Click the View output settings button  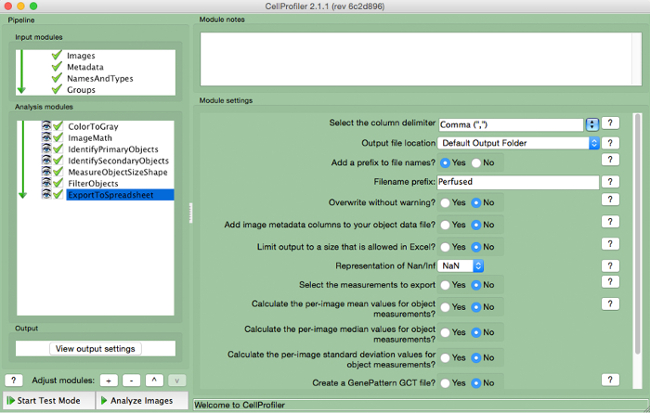coord(95,349)
